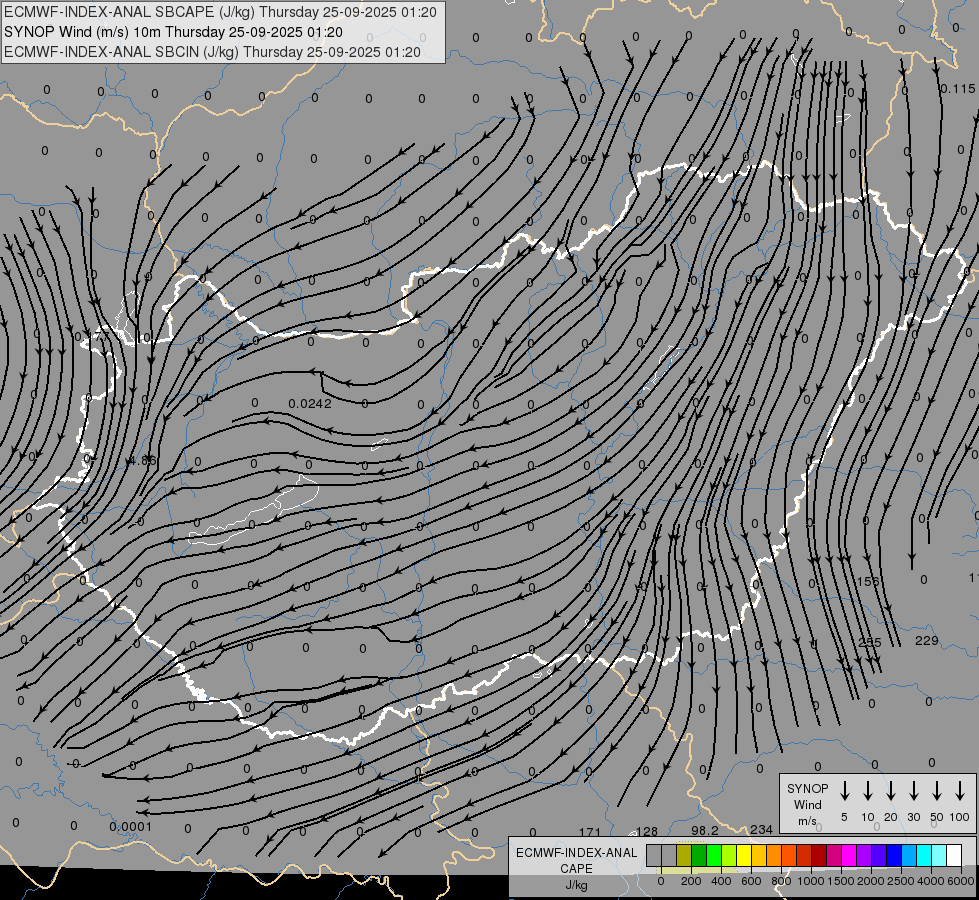Click the 171 value on the map

[589, 832]
